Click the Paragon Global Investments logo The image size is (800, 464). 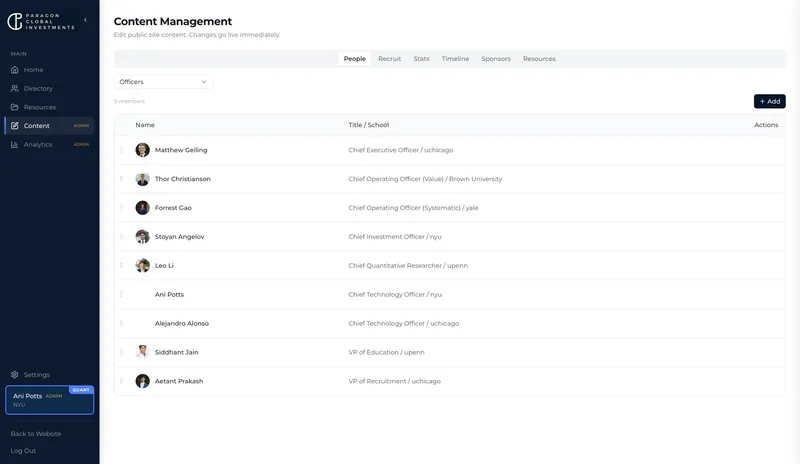coord(41,21)
